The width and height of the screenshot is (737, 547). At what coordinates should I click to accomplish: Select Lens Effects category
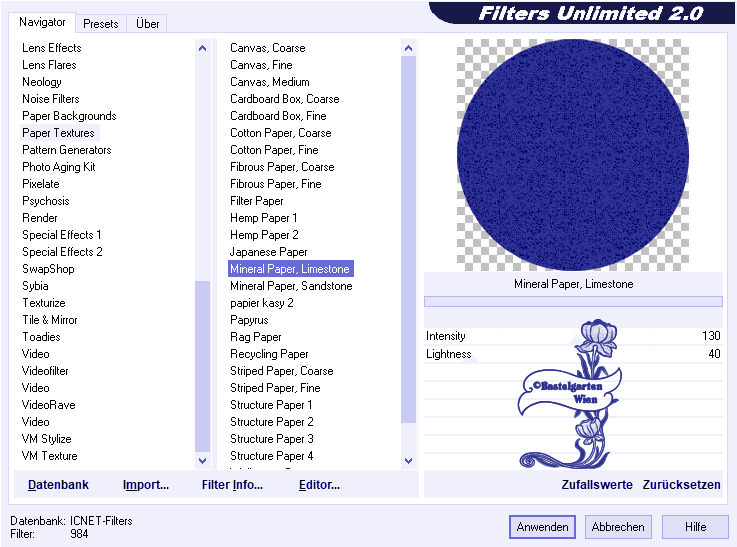[52, 48]
